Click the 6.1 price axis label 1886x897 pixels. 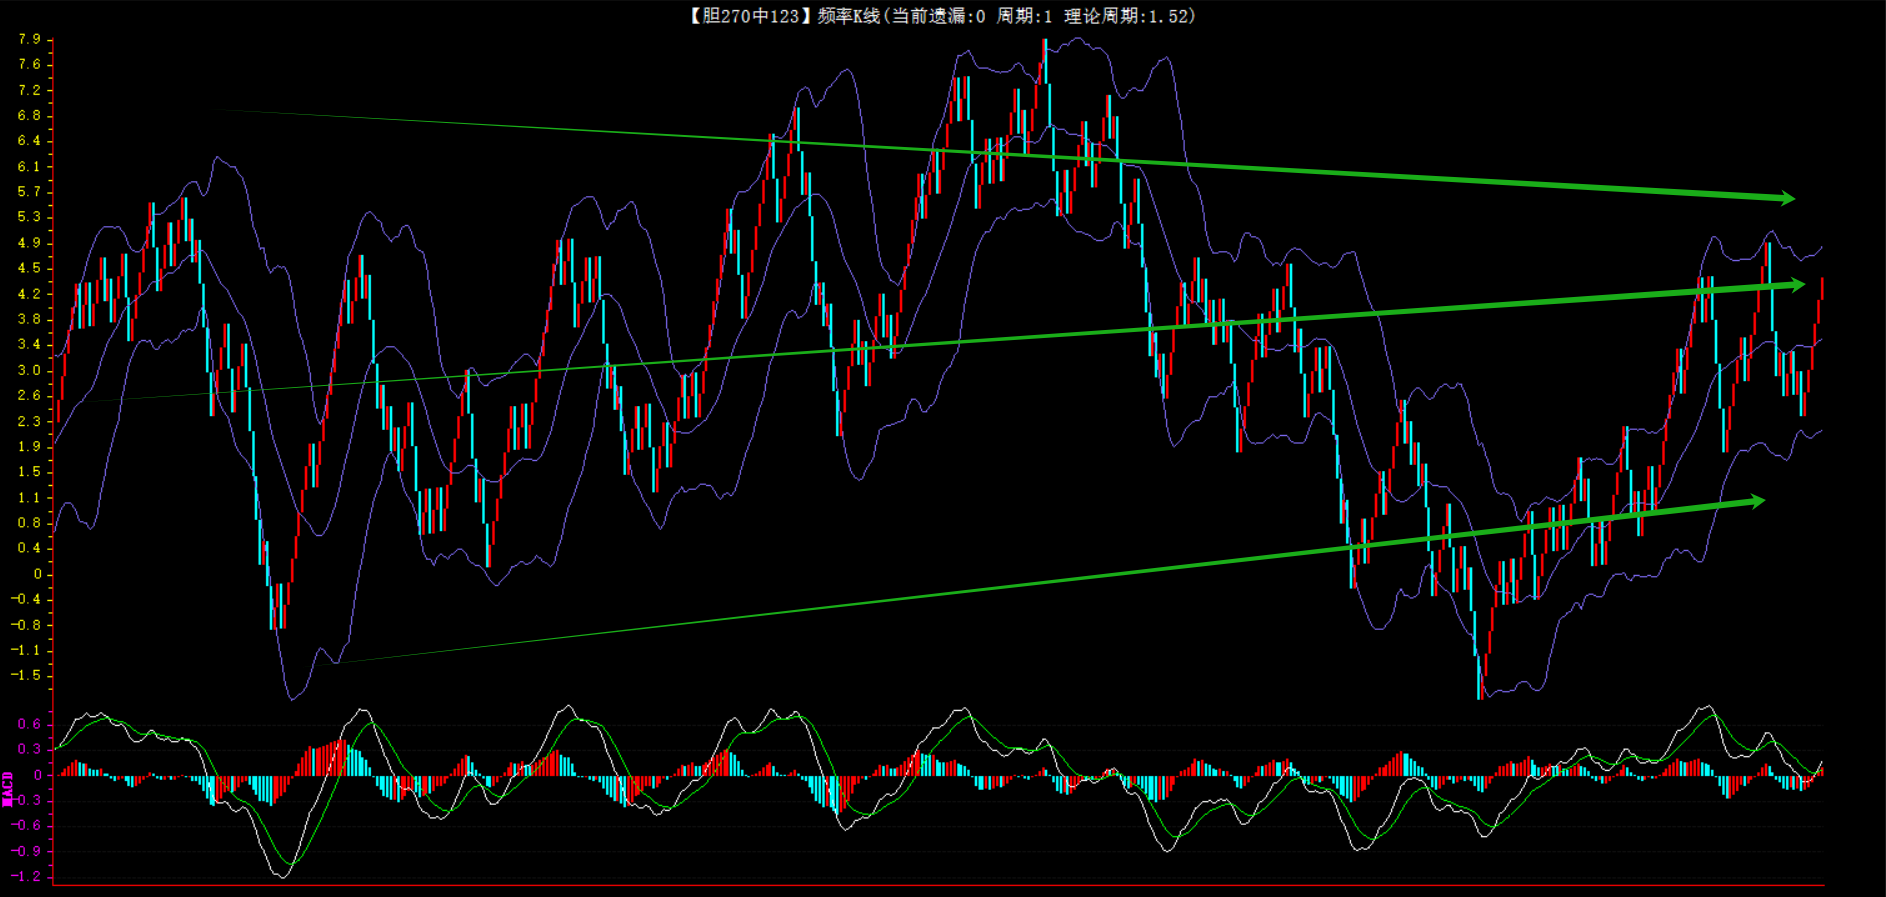click(x=29, y=166)
